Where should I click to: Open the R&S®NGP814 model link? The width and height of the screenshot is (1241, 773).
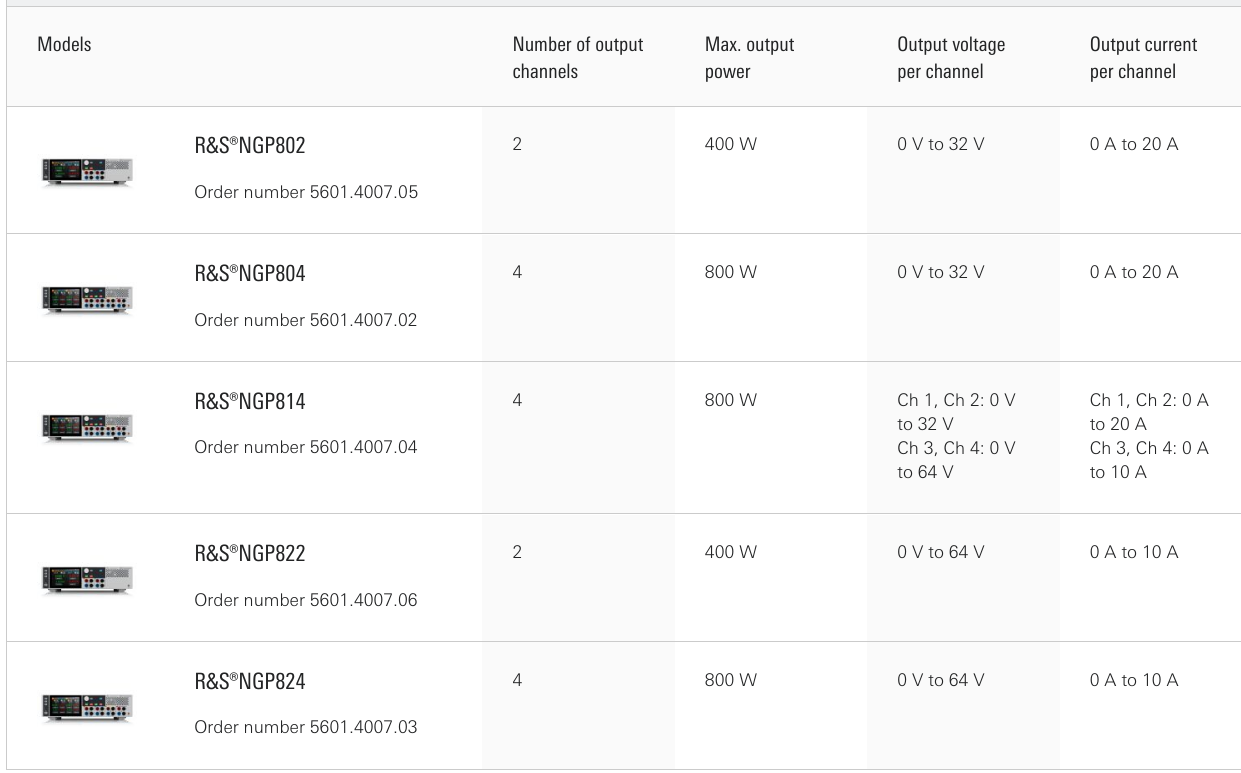pos(250,401)
